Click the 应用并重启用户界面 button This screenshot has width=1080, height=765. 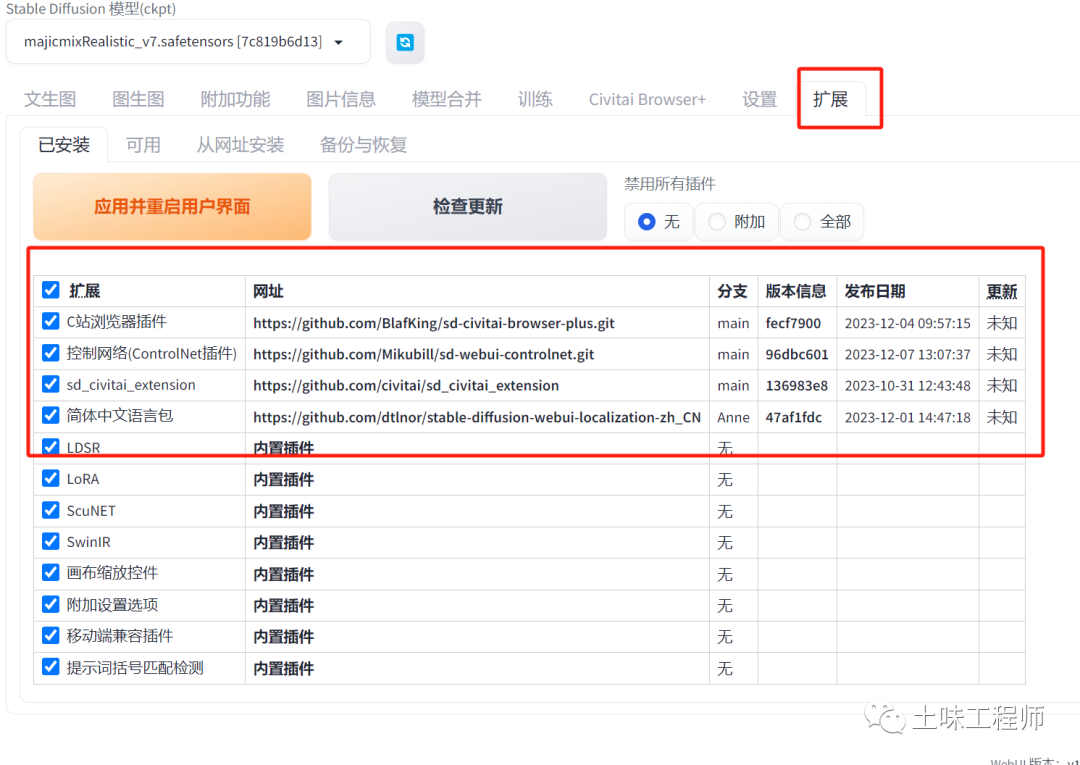click(171, 206)
